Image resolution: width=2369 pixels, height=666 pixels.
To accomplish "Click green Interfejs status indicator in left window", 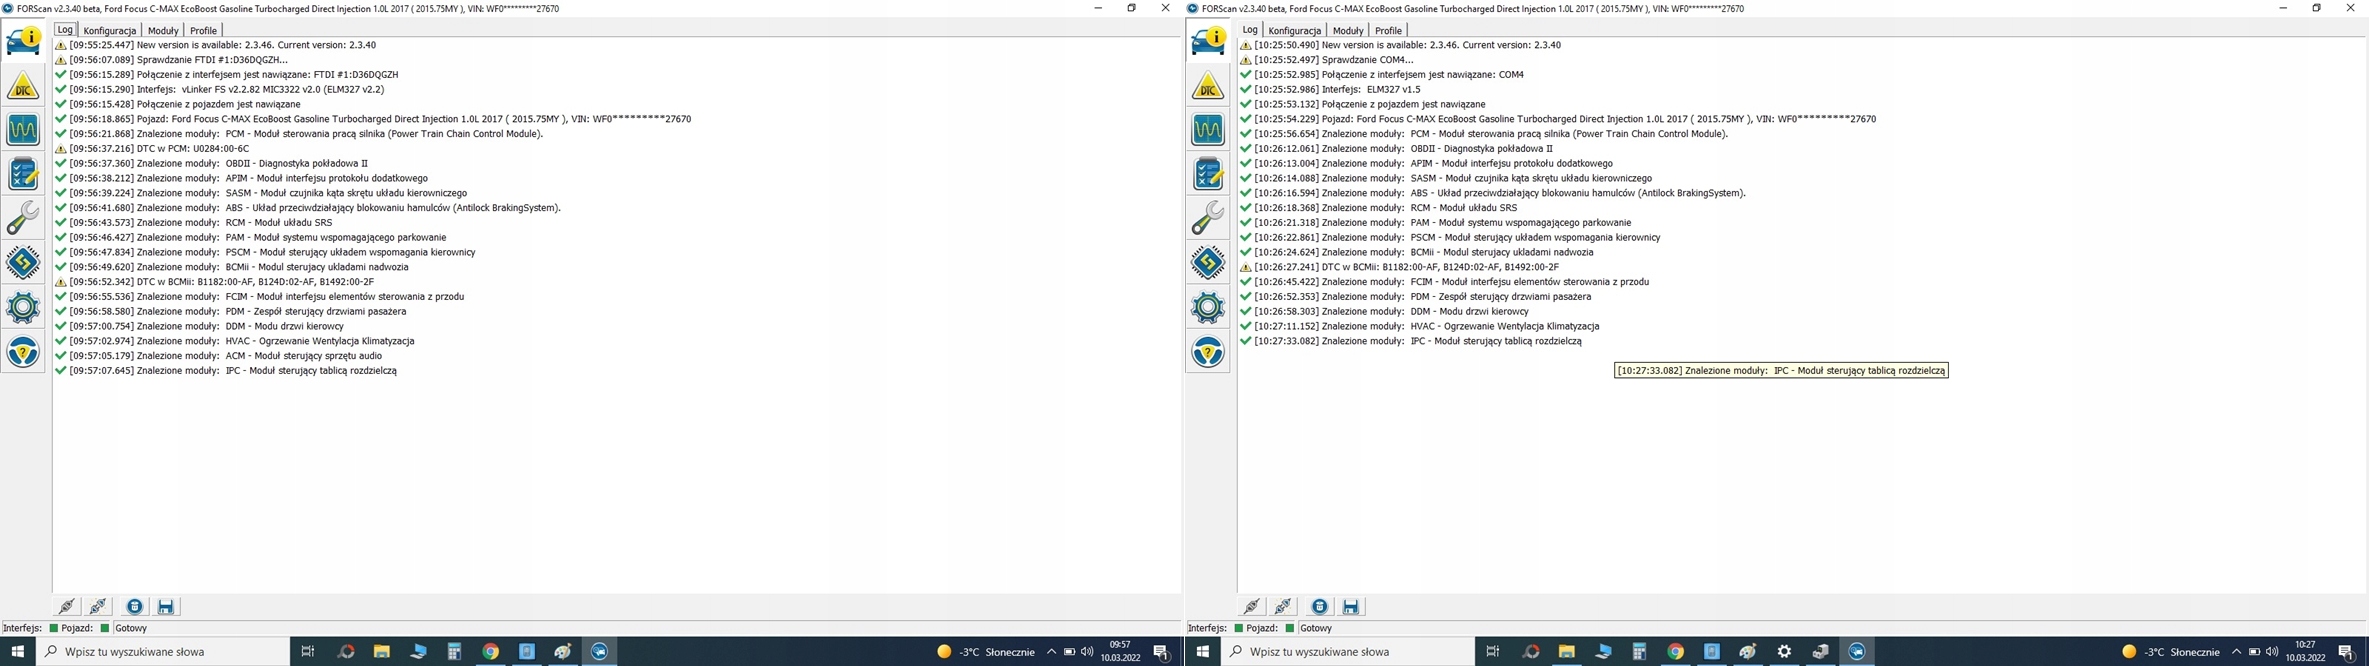I will click(53, 628).
